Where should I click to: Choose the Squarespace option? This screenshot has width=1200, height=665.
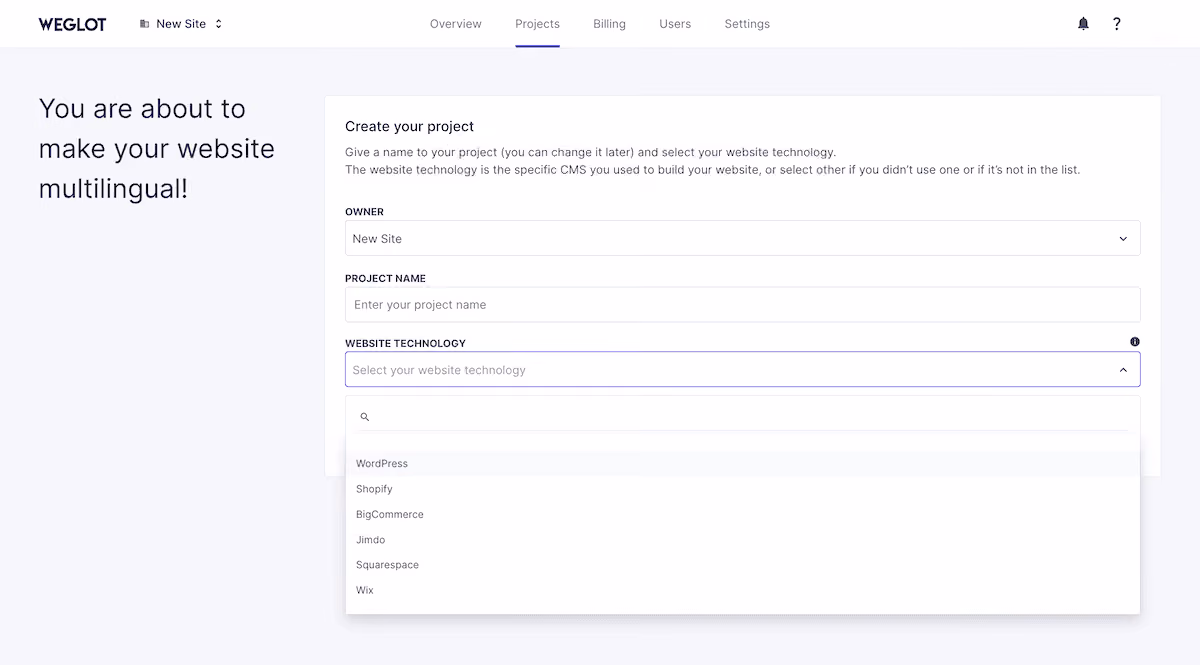coord(743,565)
